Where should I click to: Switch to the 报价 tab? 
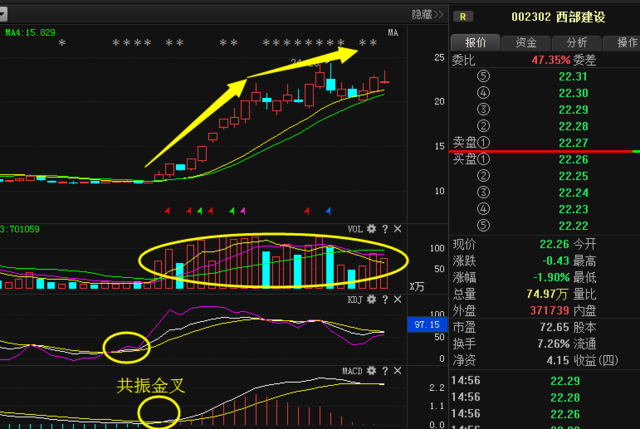pos(476,43)
